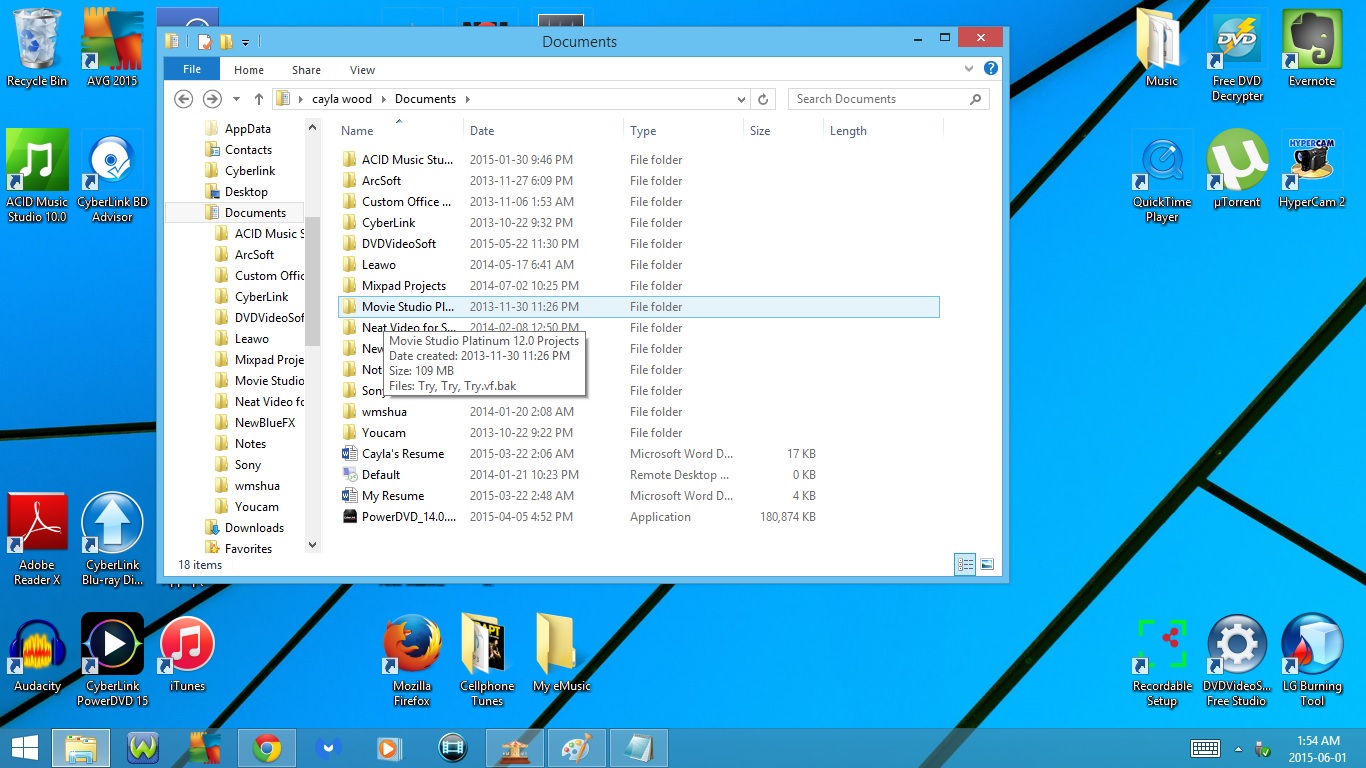The width and height of the screenshot is (1366, 768).
Task: Select Cayla's Resume Word document
Action: click(x=638, y=454)
